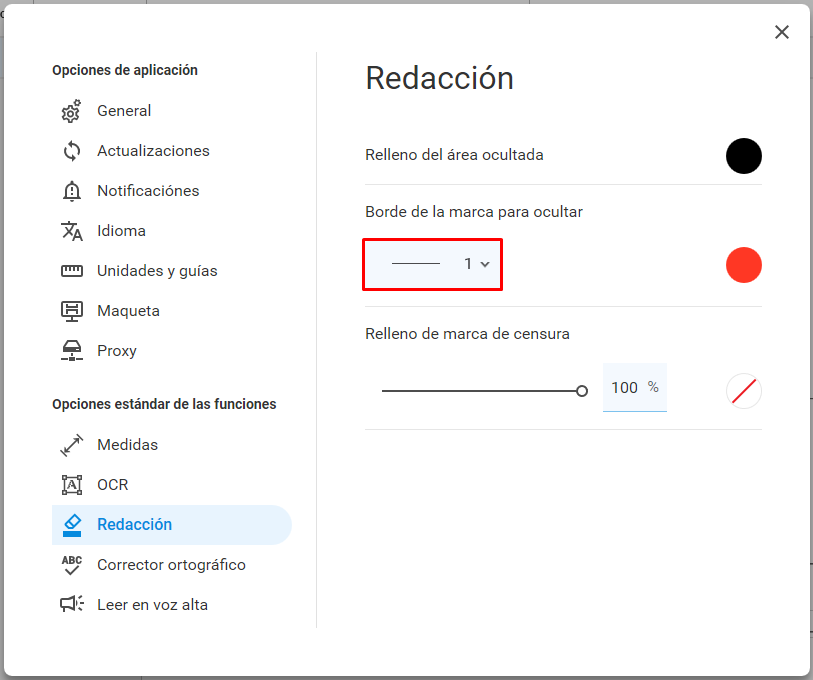Screen dimensions: 813x680
Task: Click the opacity slider handle
Action: [582, 391]
